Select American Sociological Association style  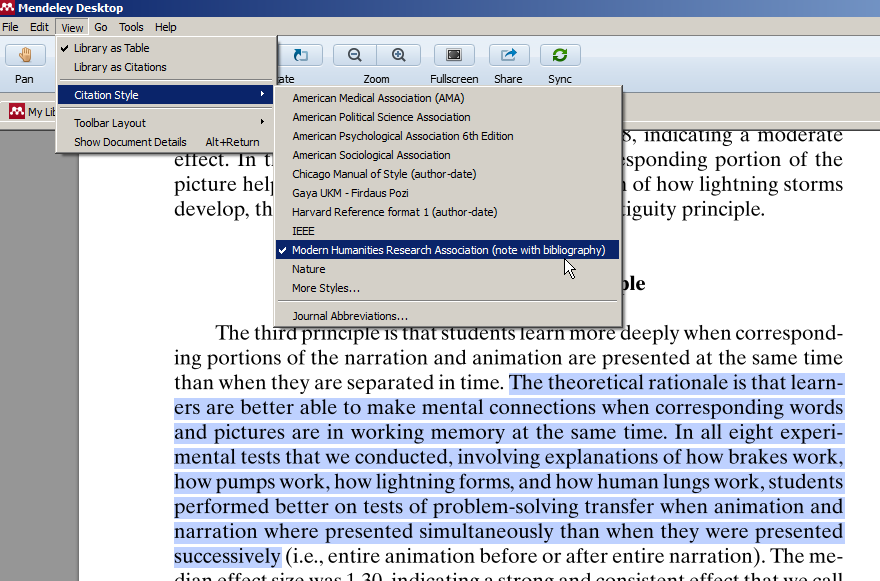(x=447, y=155)
